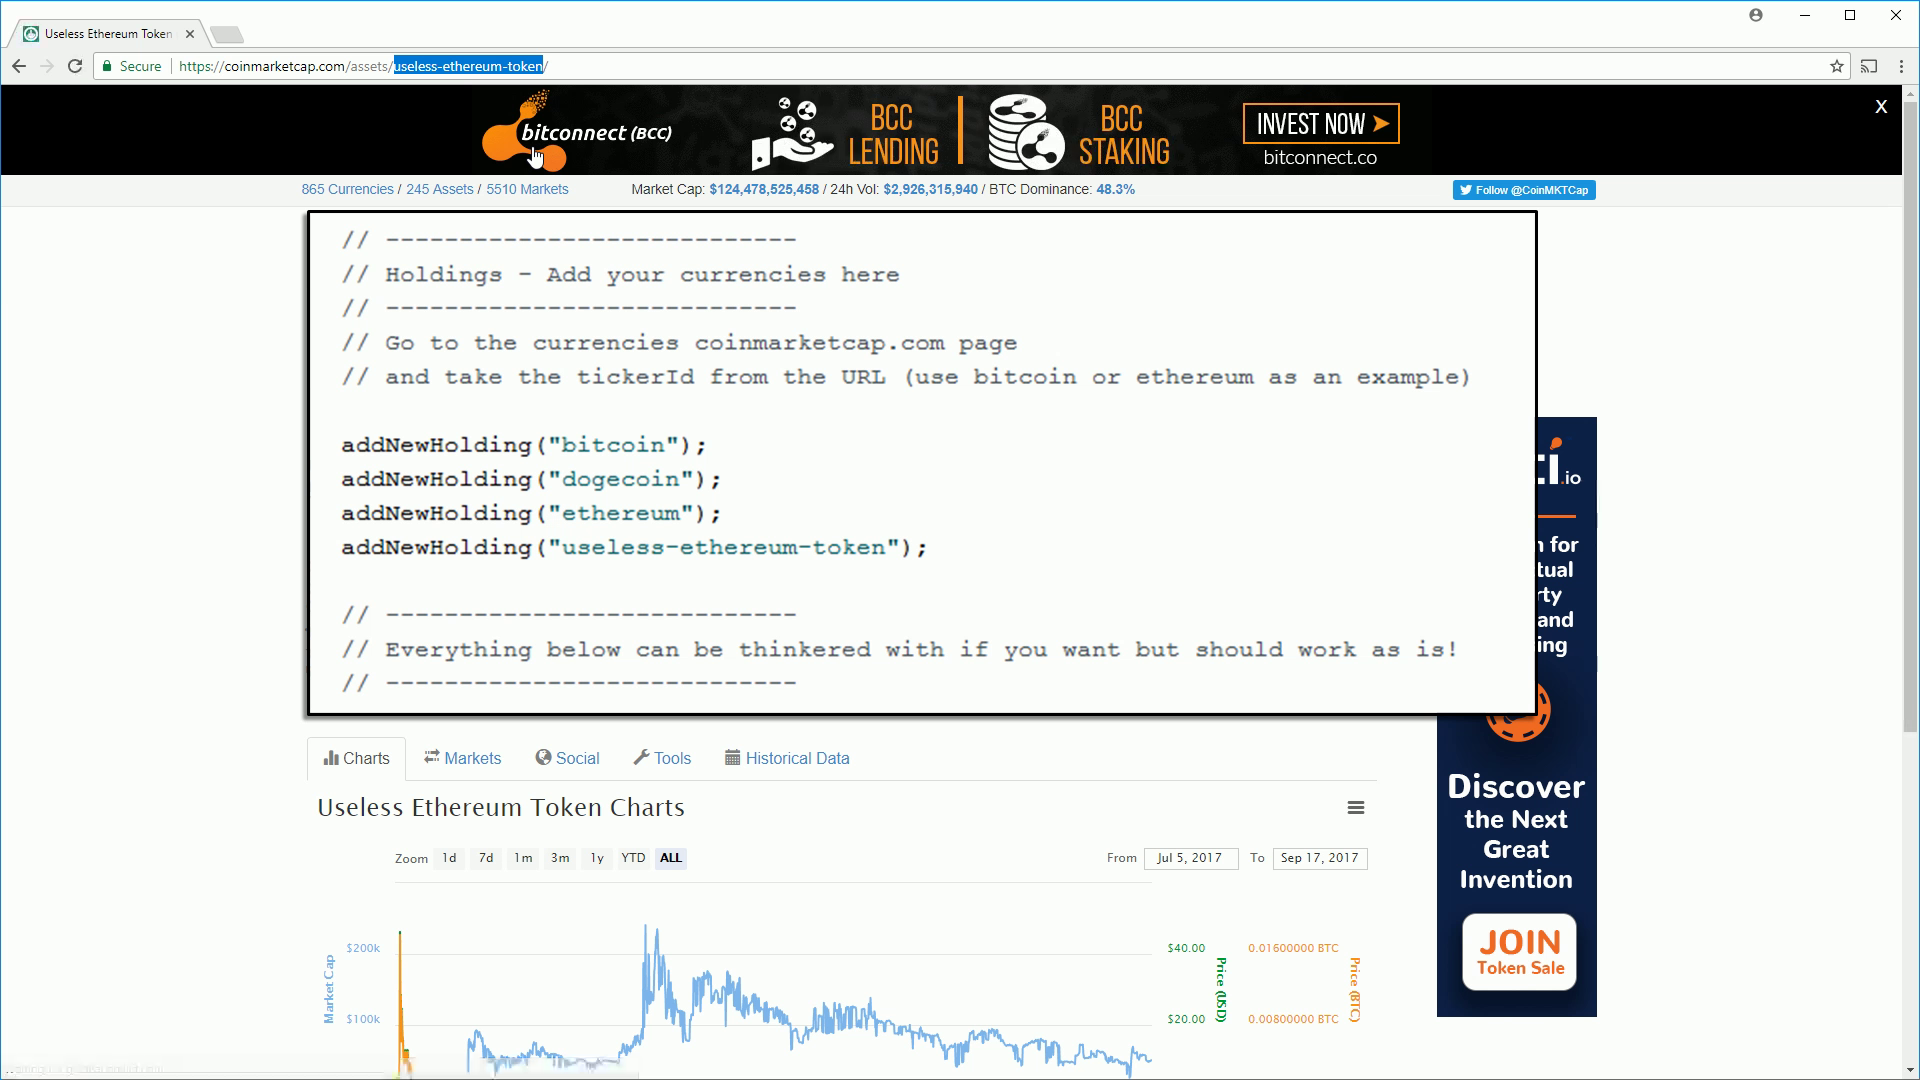
Task: Open the bitconnect (BCC) logo
Action: pyautogui.click(x=577, y=131)
